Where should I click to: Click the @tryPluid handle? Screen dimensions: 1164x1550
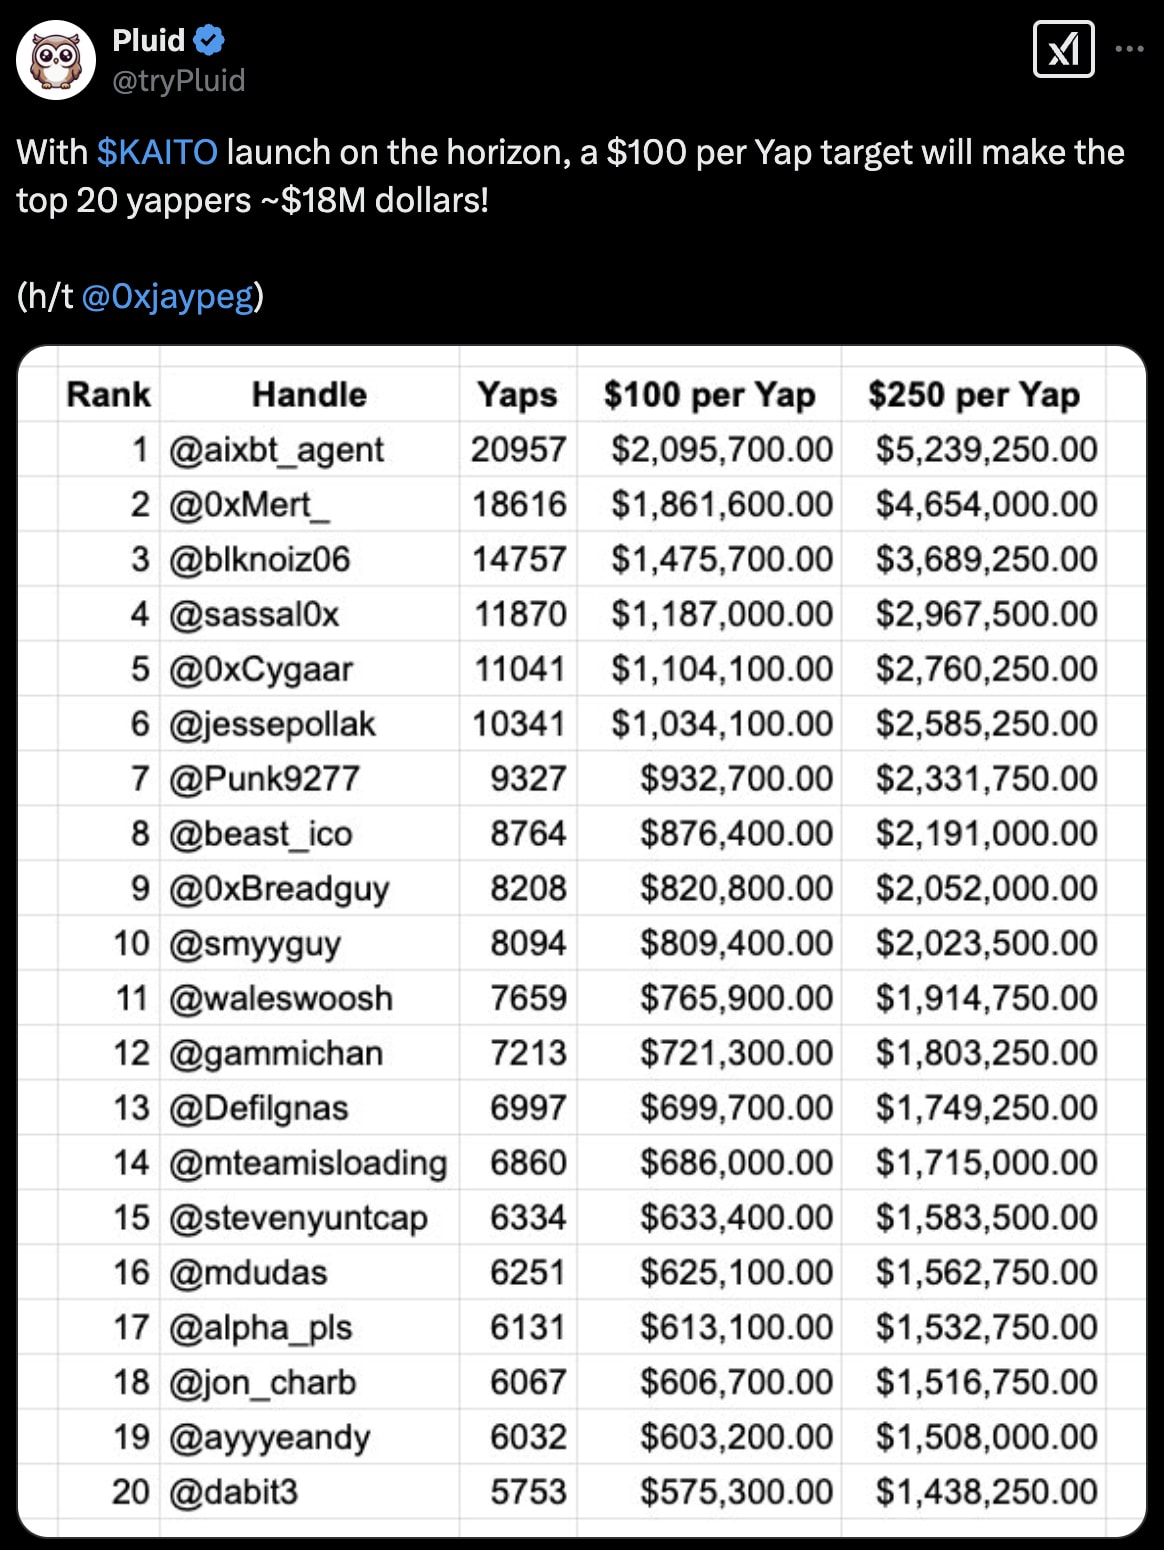pos(179,80)
